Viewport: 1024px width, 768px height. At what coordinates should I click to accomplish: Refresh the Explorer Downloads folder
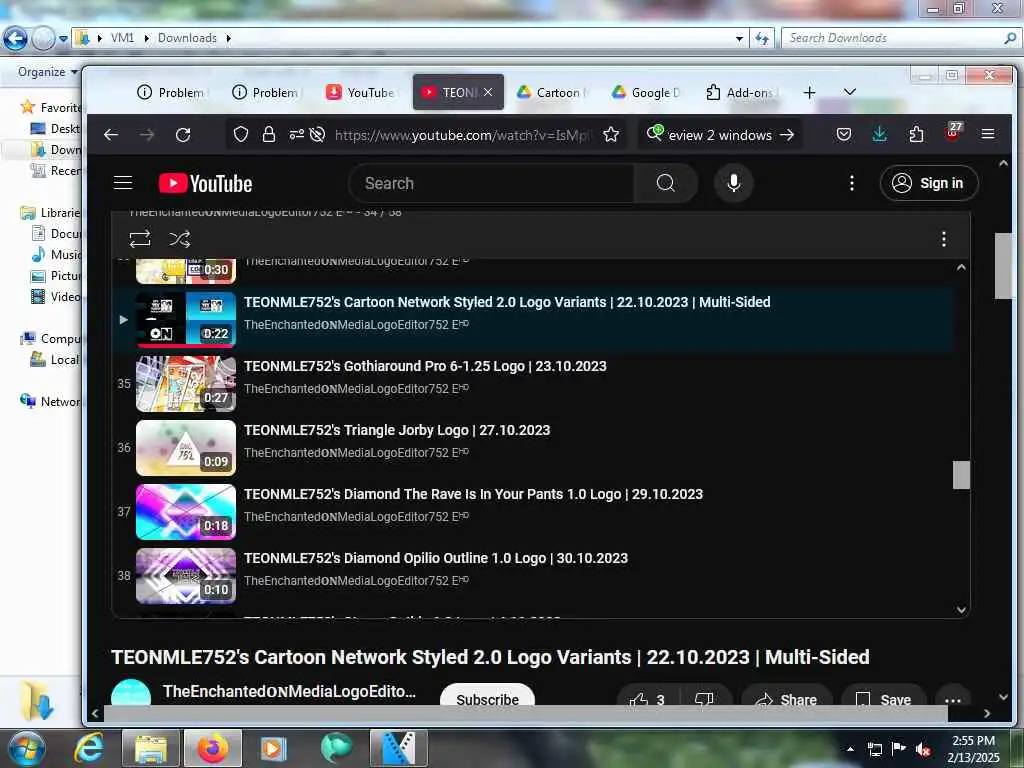pyautogui.click(x=761, y=39)
